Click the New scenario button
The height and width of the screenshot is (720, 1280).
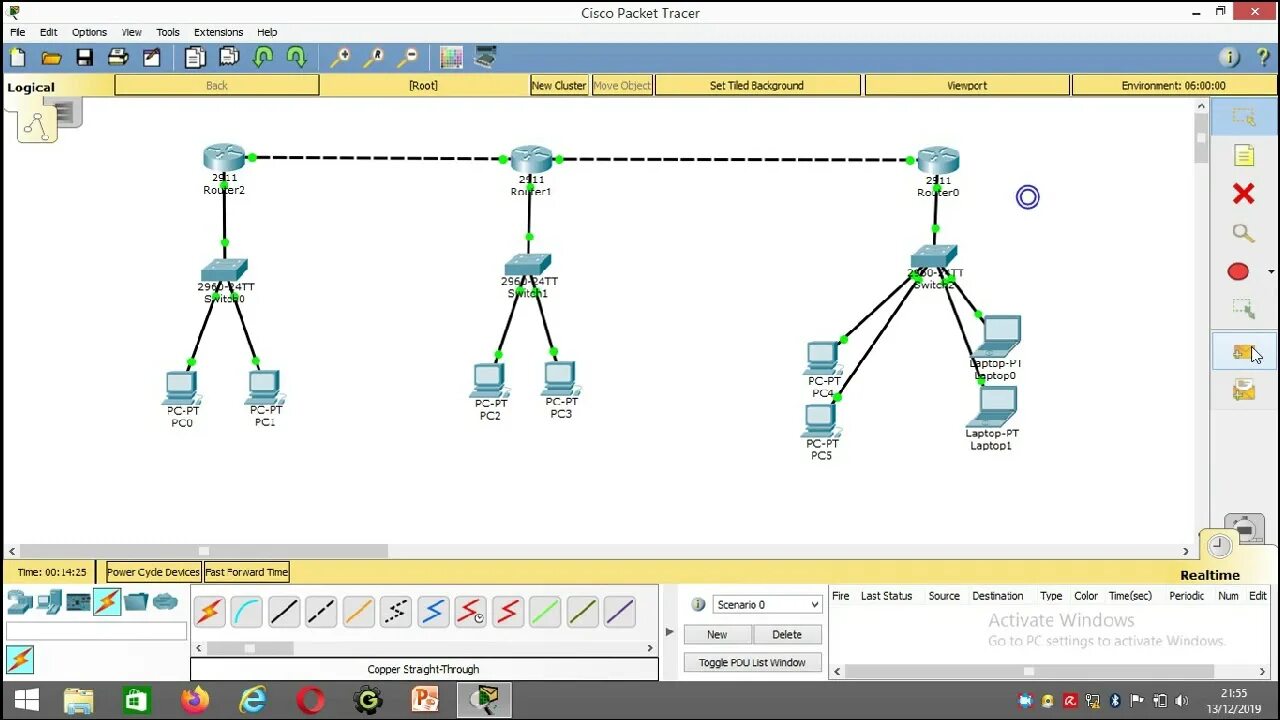[717, 634]
